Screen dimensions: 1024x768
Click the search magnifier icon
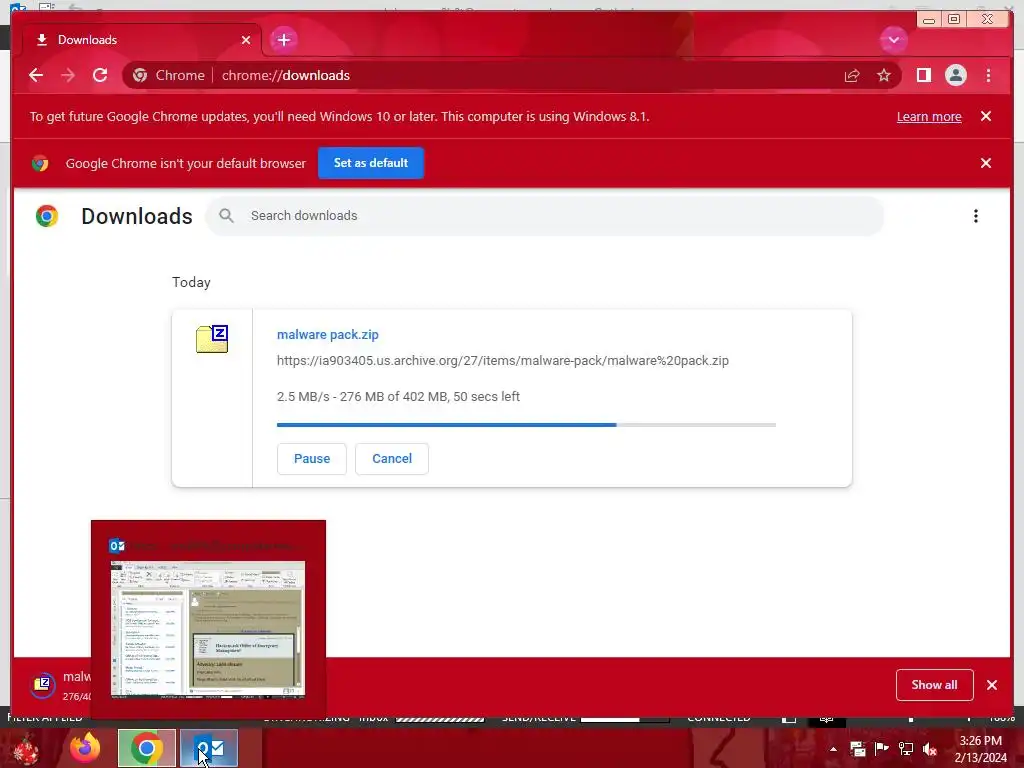click(x=226, y=216)
